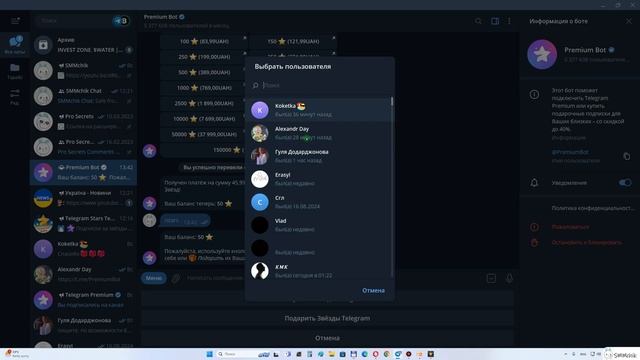Click the sidebar chat search field
Viewport: 640px width, 360px height.
[x=73, y=20]
